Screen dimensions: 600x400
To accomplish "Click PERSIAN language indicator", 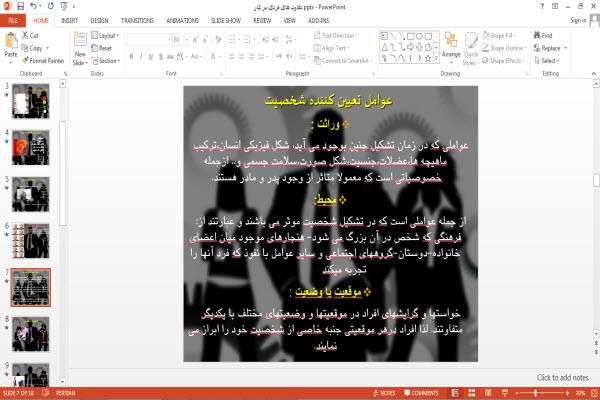I will click(65, 393).
